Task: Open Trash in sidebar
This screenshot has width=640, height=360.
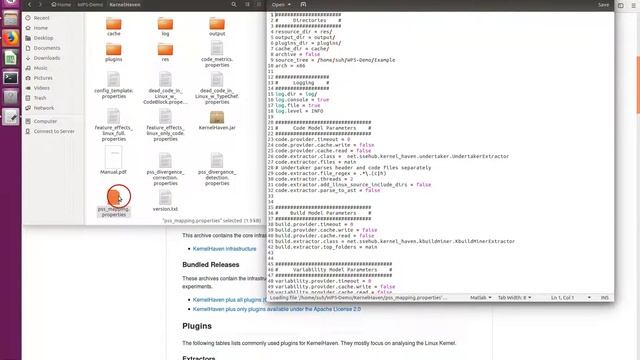Action: click(40, 98)
